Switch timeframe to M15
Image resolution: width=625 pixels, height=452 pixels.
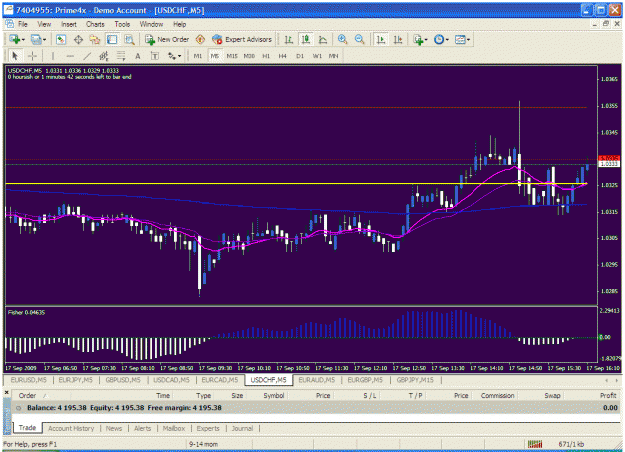pyautogui.click(x=232, y=56)
